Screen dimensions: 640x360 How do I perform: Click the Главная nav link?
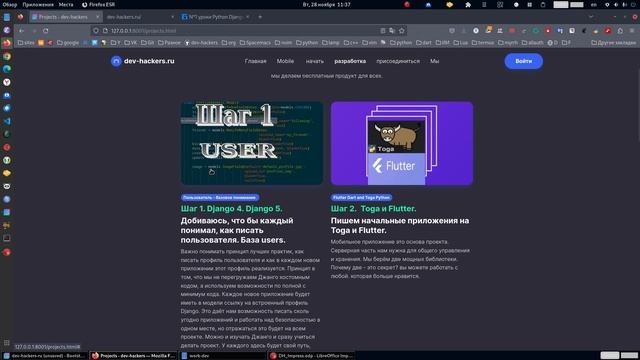pos(256,61)
